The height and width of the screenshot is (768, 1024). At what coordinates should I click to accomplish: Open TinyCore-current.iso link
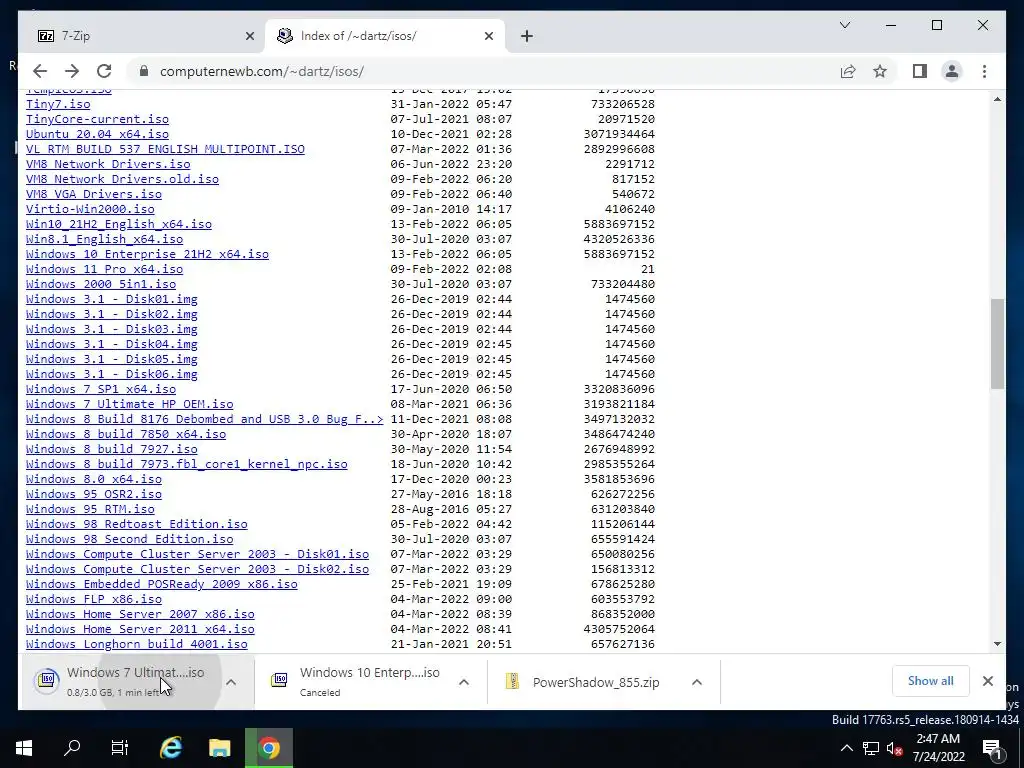pyautogui.click(x=97, y=119)
